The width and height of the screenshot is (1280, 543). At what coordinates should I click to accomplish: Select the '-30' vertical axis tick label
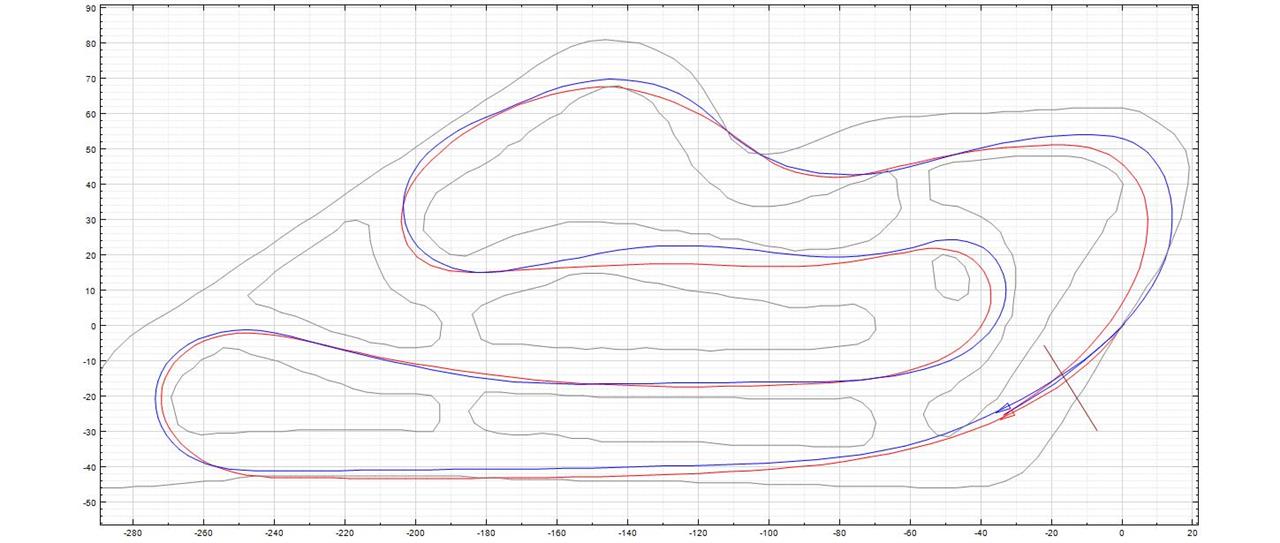(88, 432)
